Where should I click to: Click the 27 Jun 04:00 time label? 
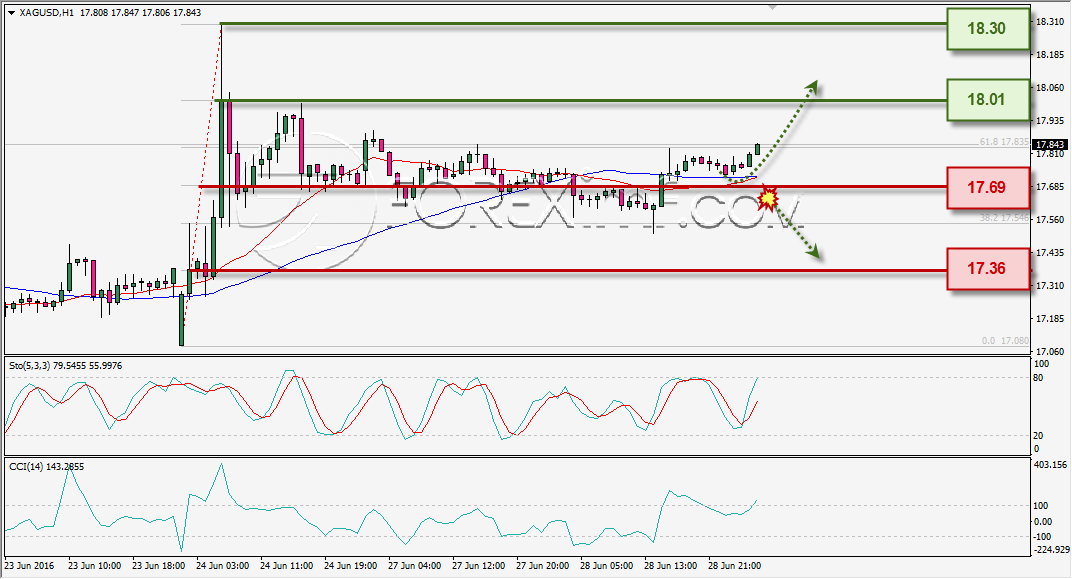[414, 566]
